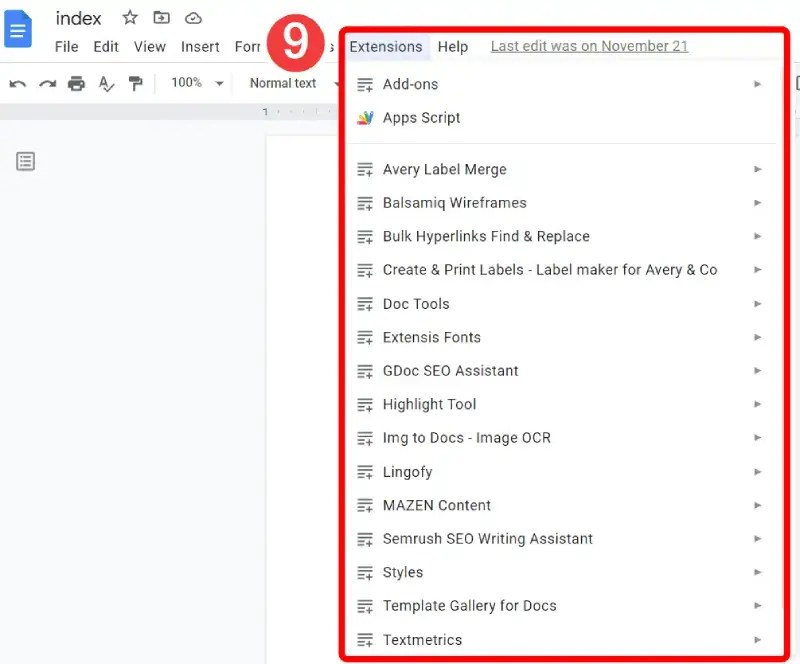800x664 pixels.
Task: Select Doc Tools menu entry
Action: (x=561, y=304)
